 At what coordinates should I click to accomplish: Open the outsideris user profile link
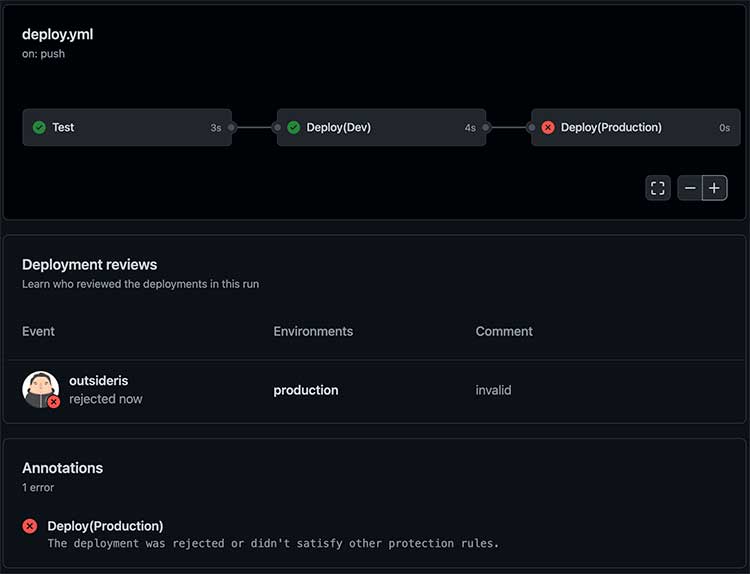(x=99, y=381)
